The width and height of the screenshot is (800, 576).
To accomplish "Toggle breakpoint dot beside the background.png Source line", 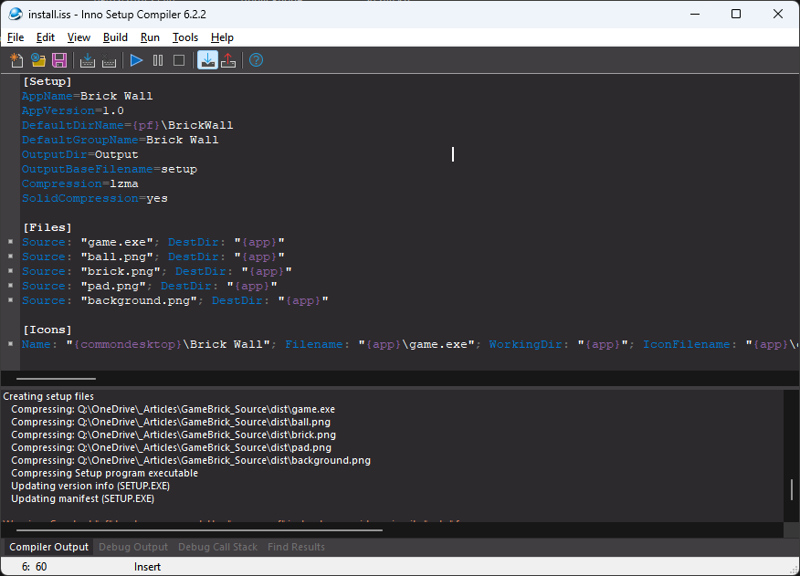I will click(x=10, y=300).
